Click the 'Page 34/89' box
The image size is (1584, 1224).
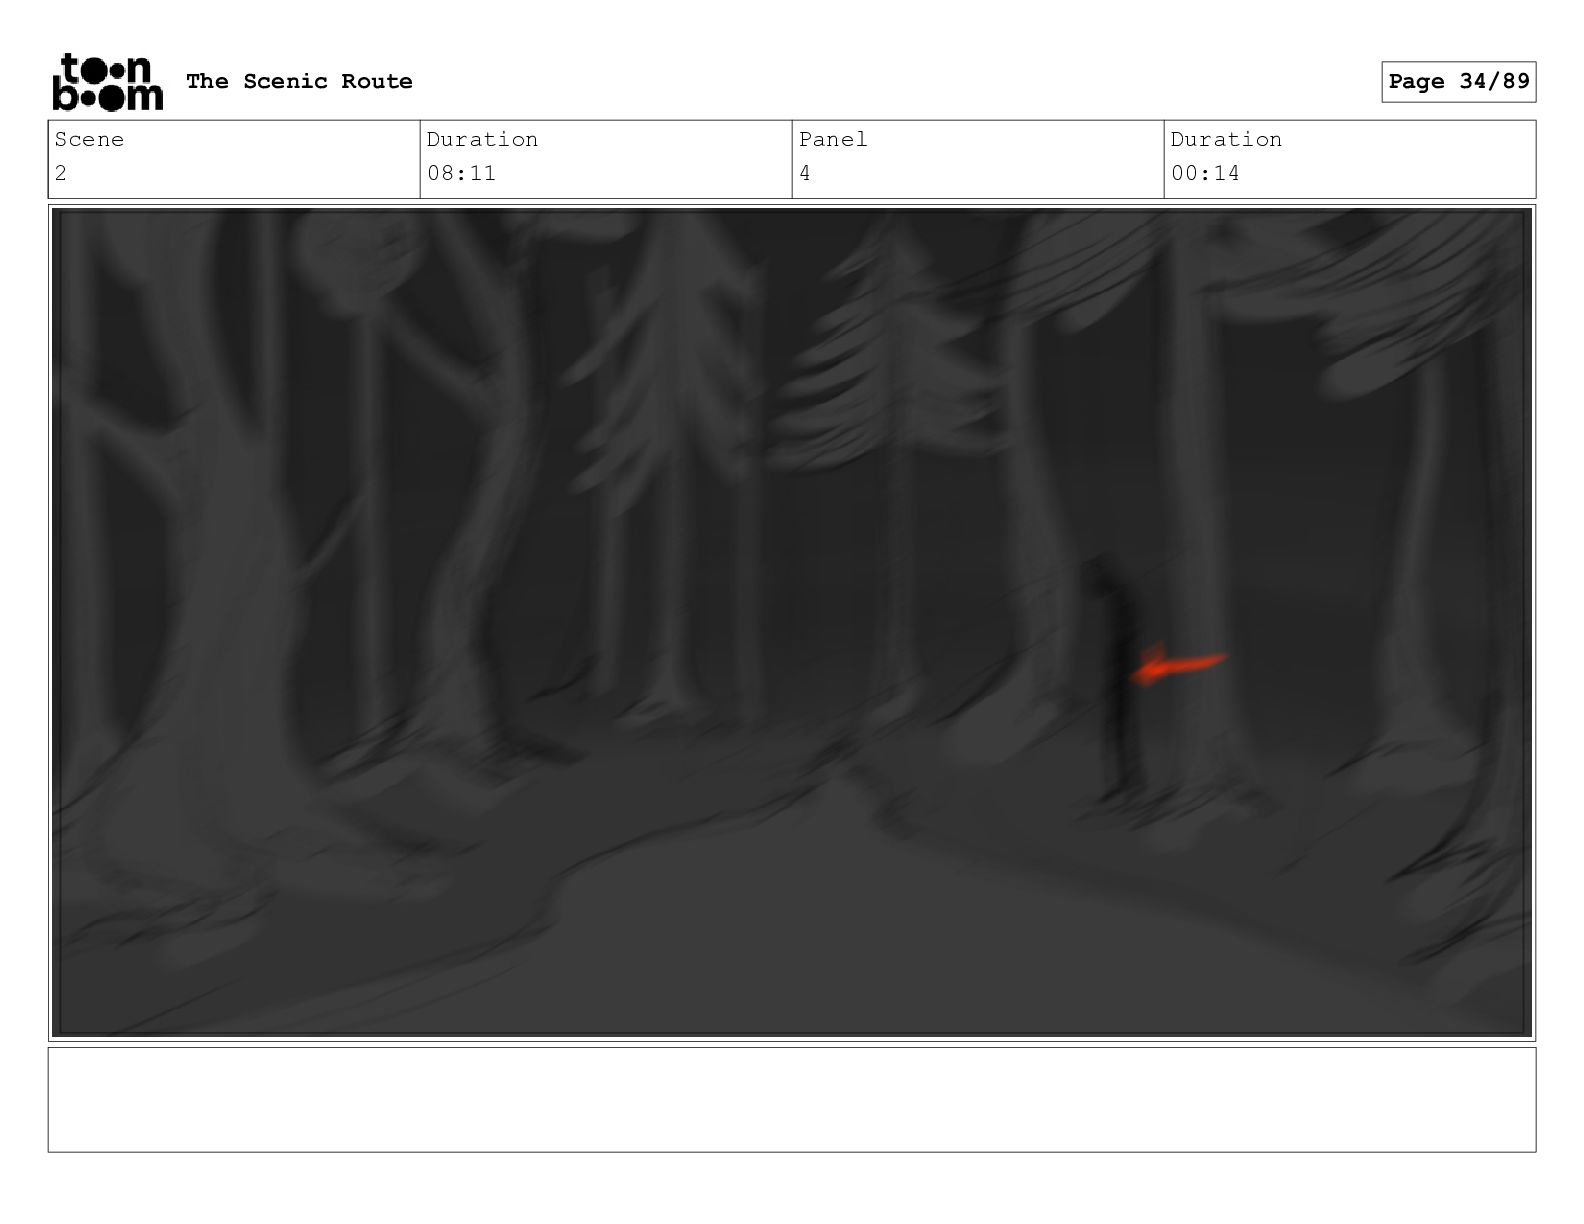[x=1458, y=81]
